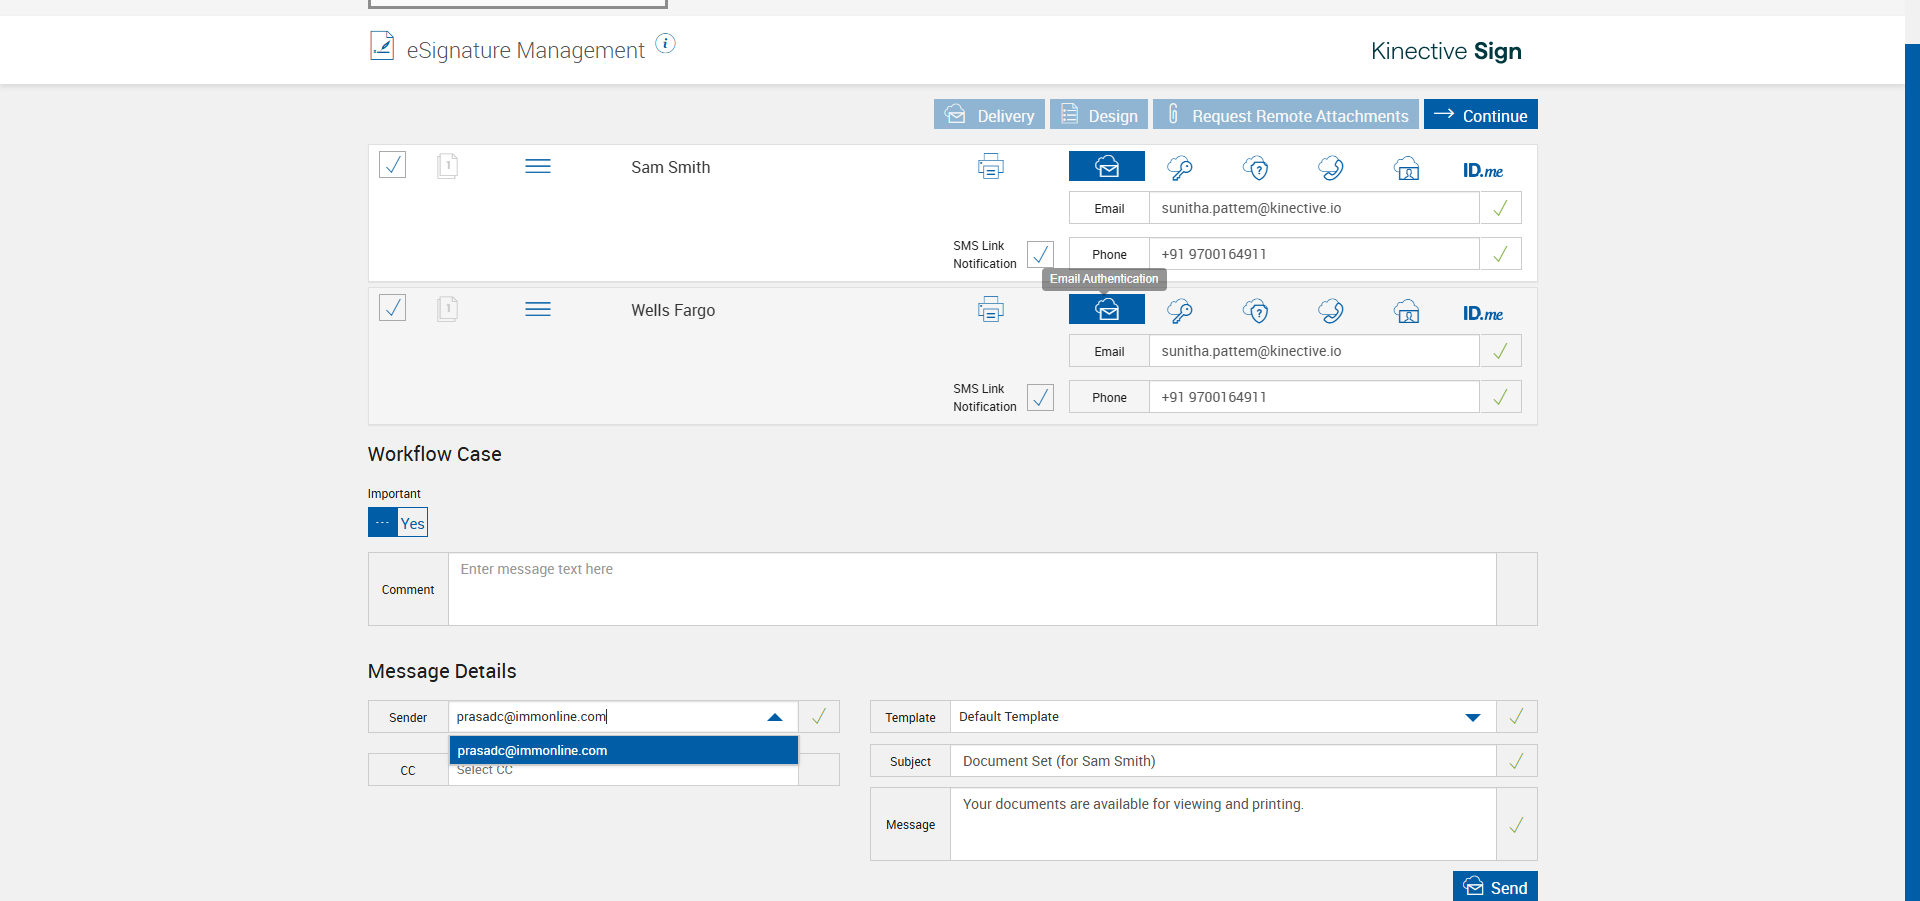This screenshot has height=901, width=1920.
Task: Click into the Comment message box
Action: click(972, 589)
